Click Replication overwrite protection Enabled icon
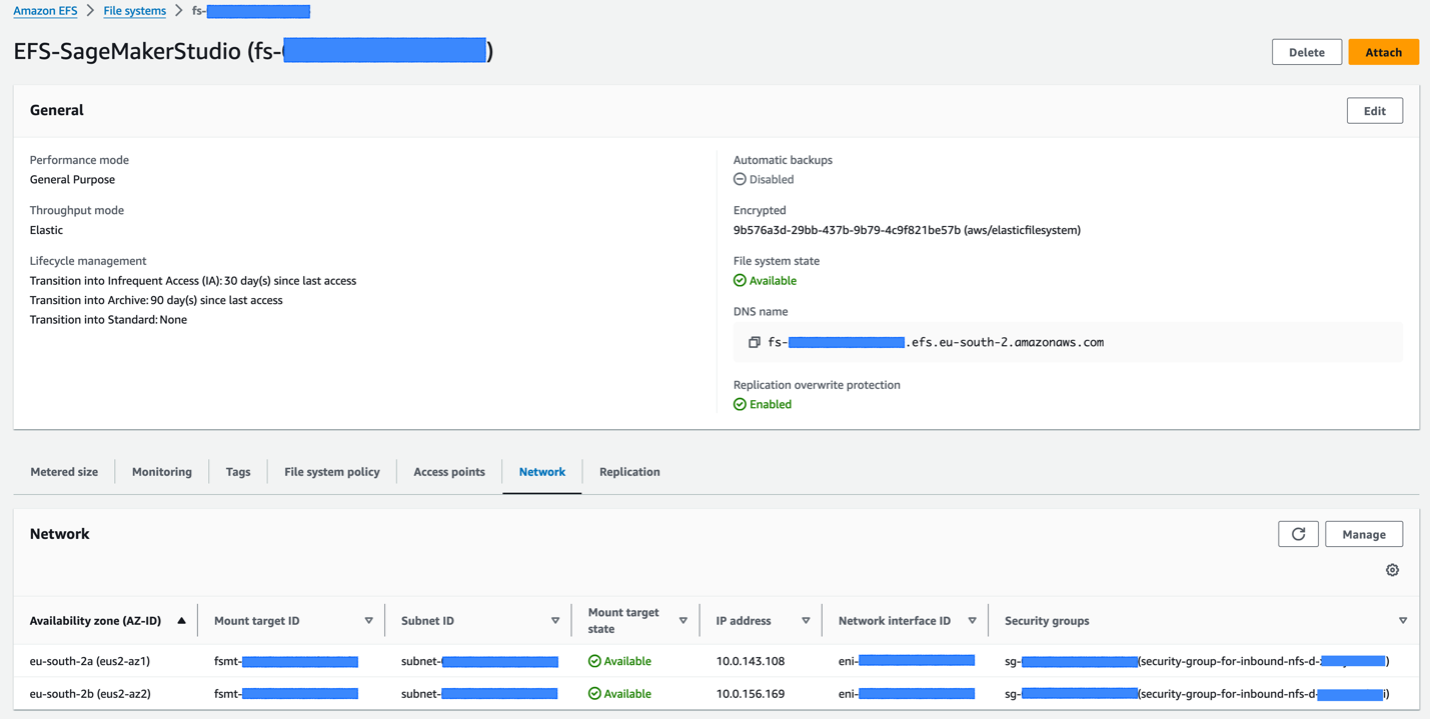The height and width of the screenshot is (724, 1430). click(x=740, y=404)
